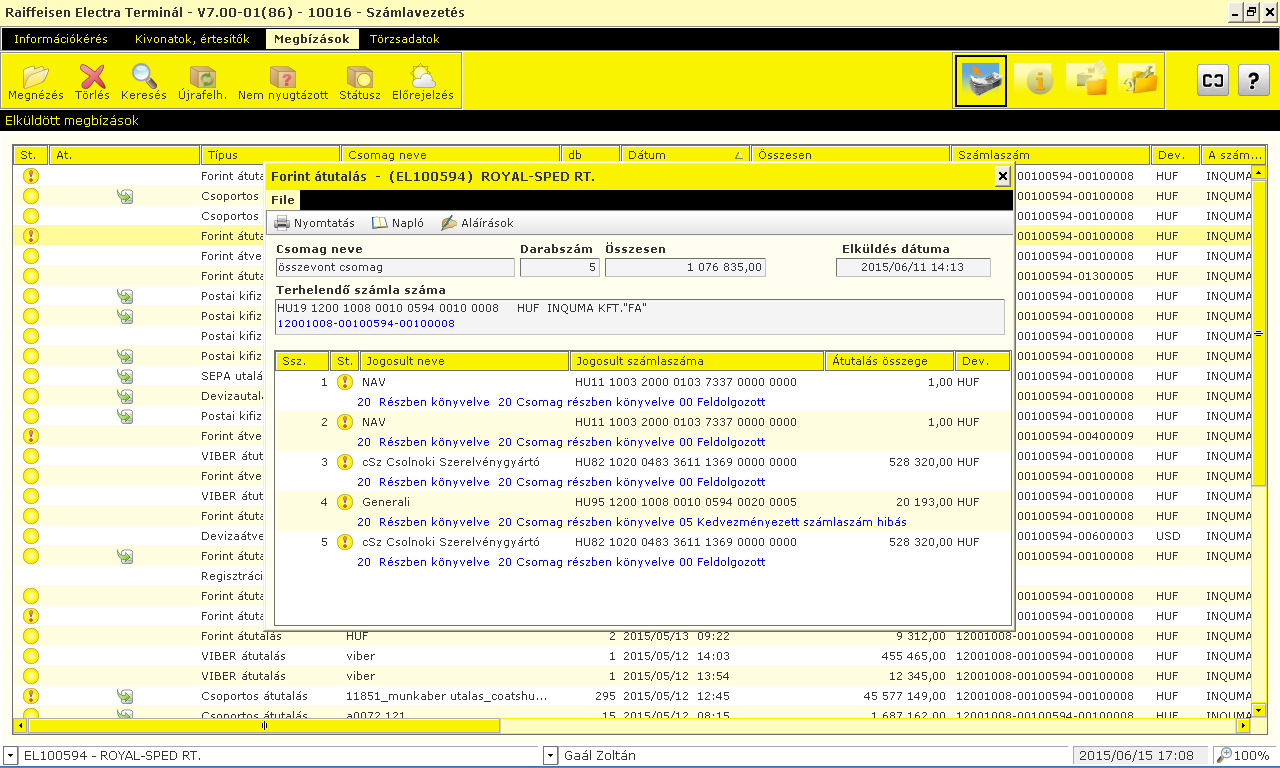Viewport: 1280px width, 768px height.
Task: Click the bank connection button beside help
Action: click(1213, 81)
